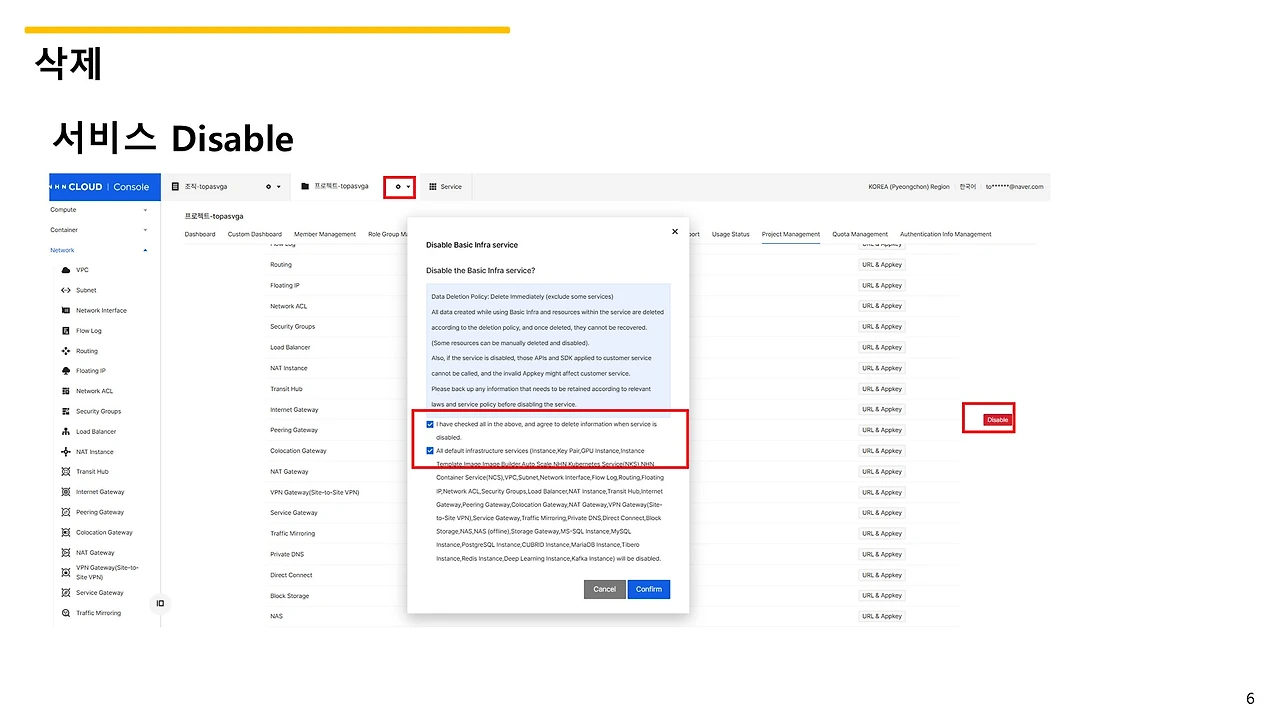The height and width of the screenshot is (720, 1280).
Task: Open the Peering Gateway sidebar icon
Action: pos(66,512)
